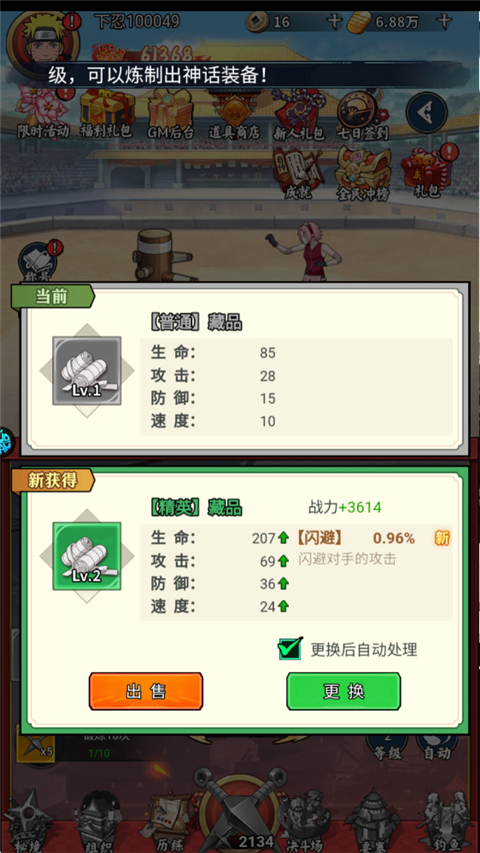Select the green Lv.2 精英 item icon
This screenshot has height=853, width=480.
87,556
